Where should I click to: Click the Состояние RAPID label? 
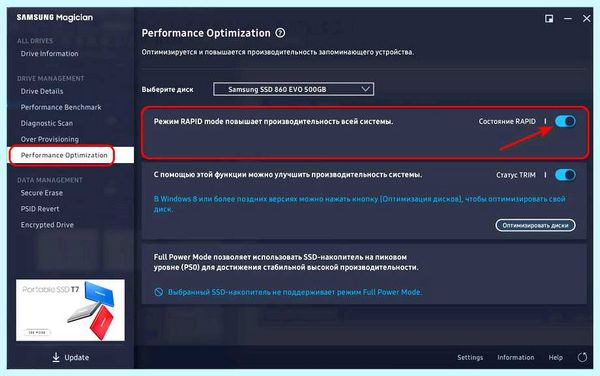pos(507,121)
